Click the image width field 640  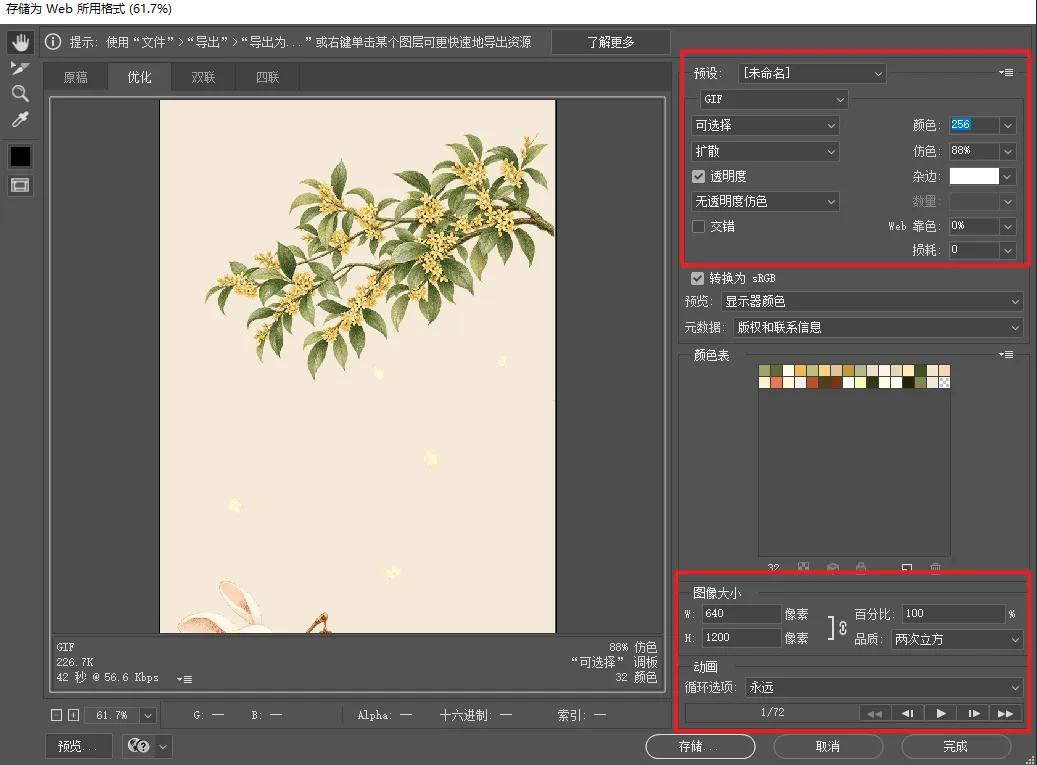tap(741, 614)
